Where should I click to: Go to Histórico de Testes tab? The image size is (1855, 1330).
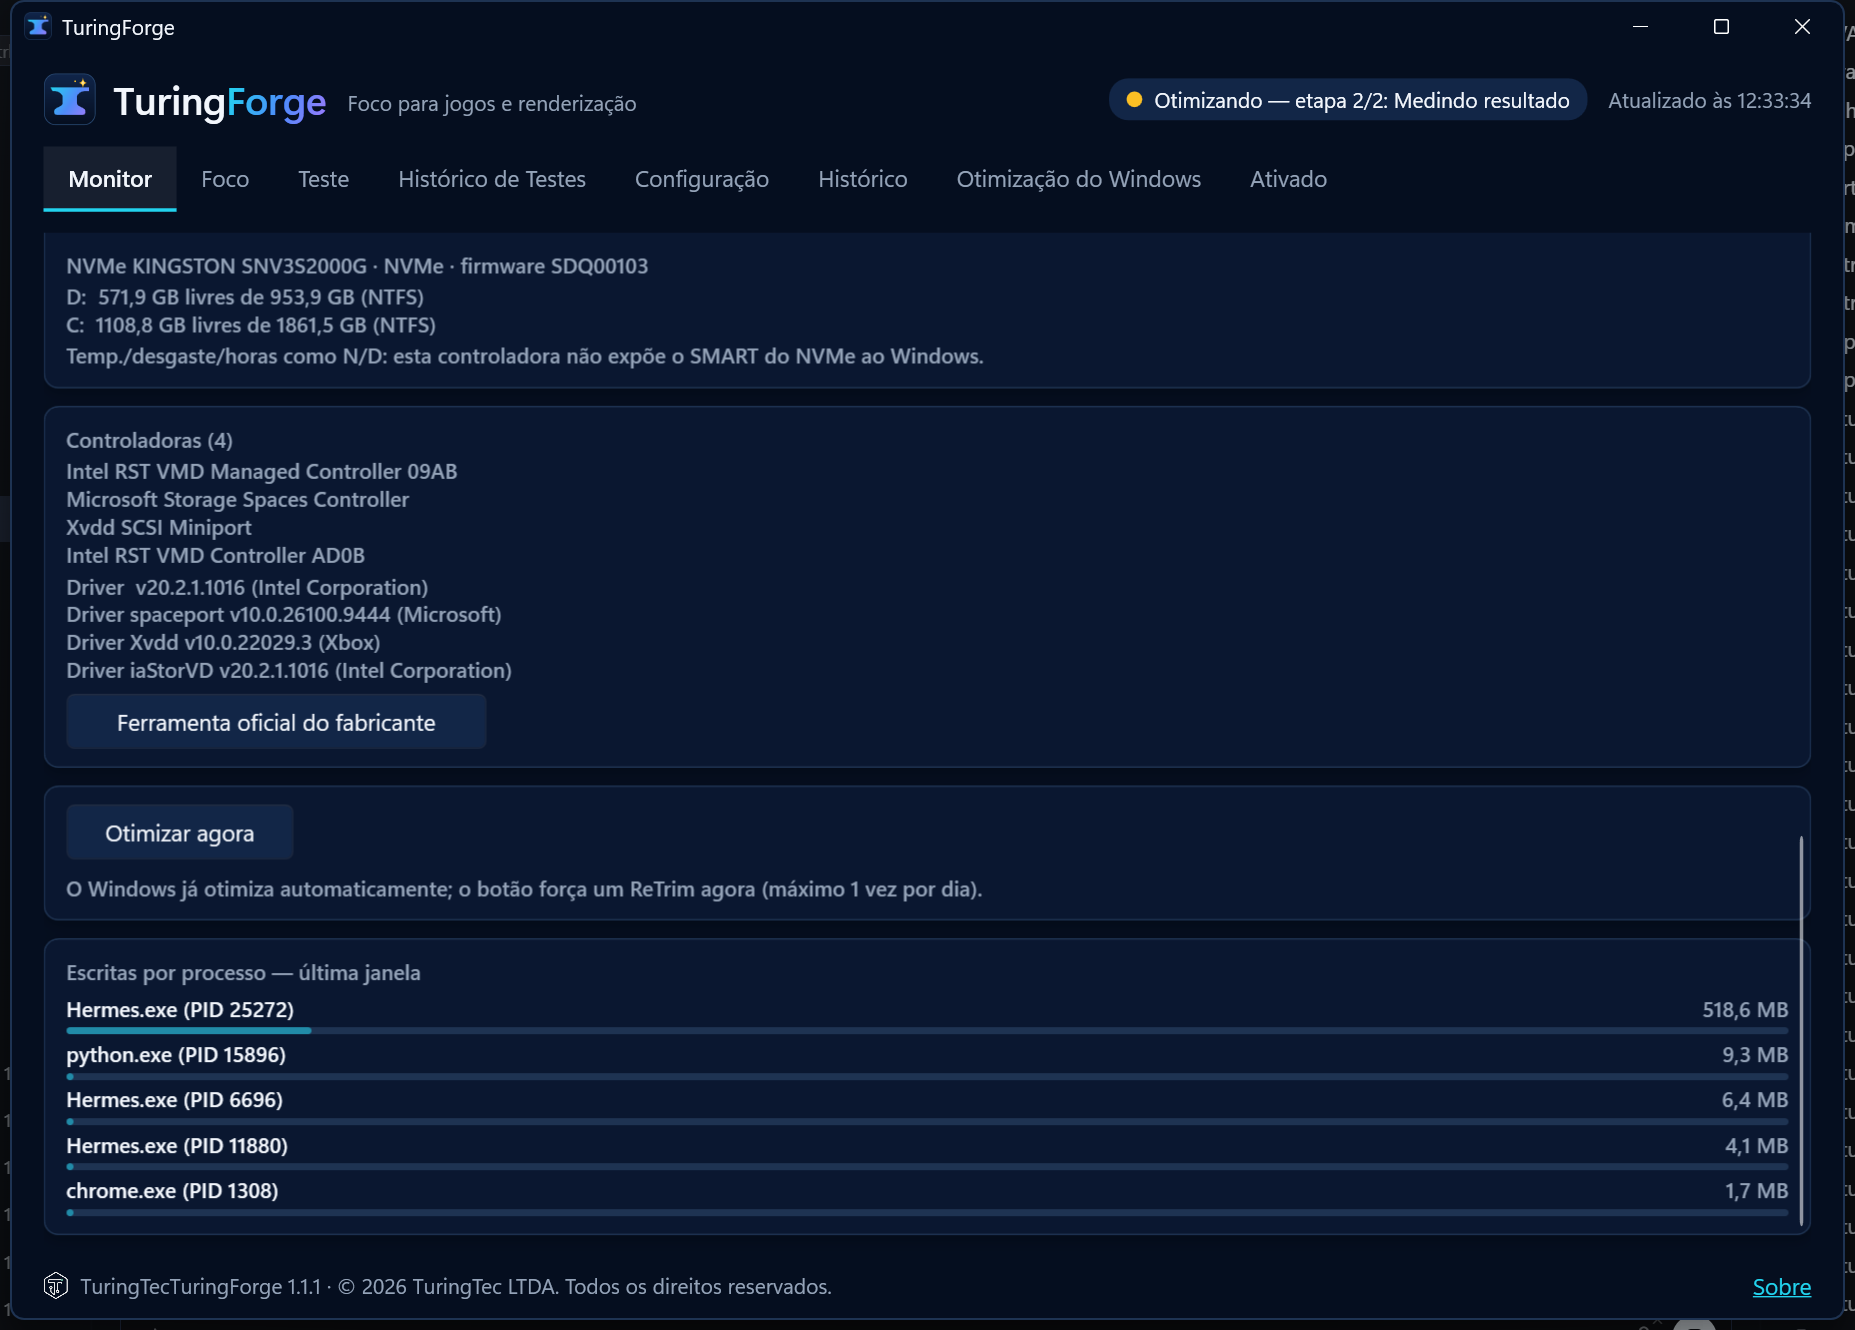(x=492, y=179)
